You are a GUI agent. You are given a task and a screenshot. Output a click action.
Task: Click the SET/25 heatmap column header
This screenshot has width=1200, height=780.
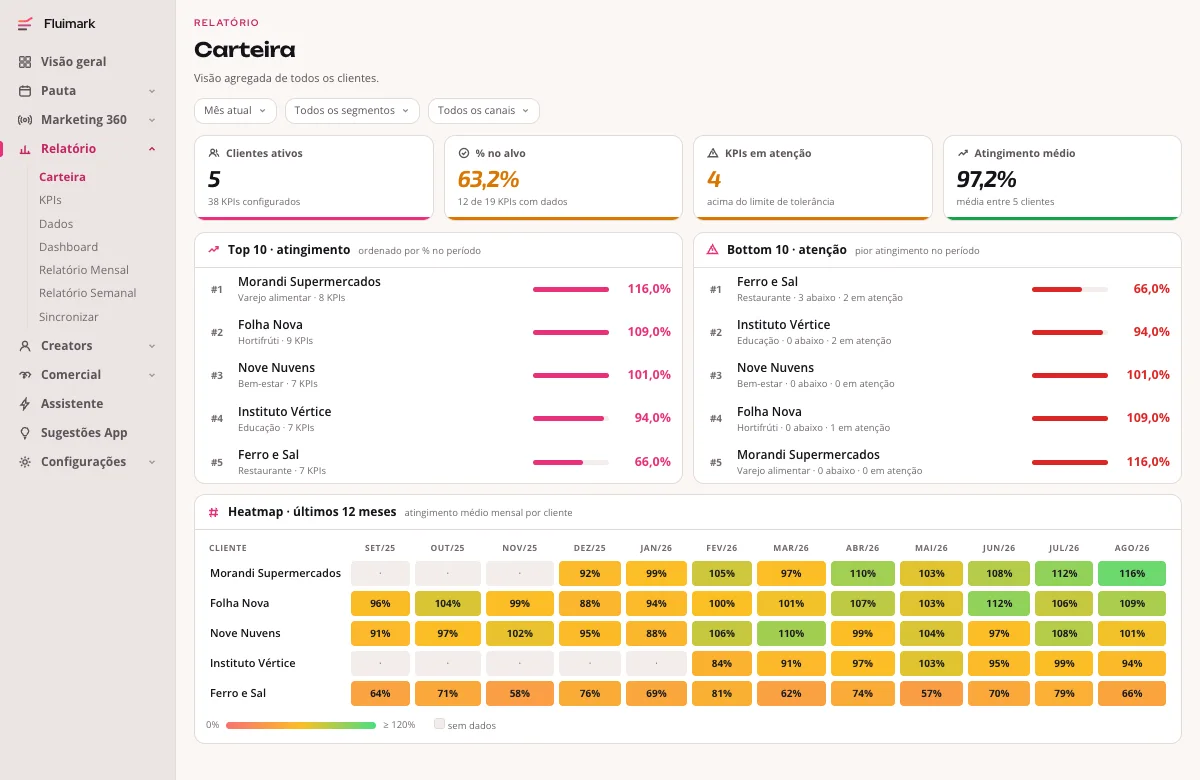[380, 548]
